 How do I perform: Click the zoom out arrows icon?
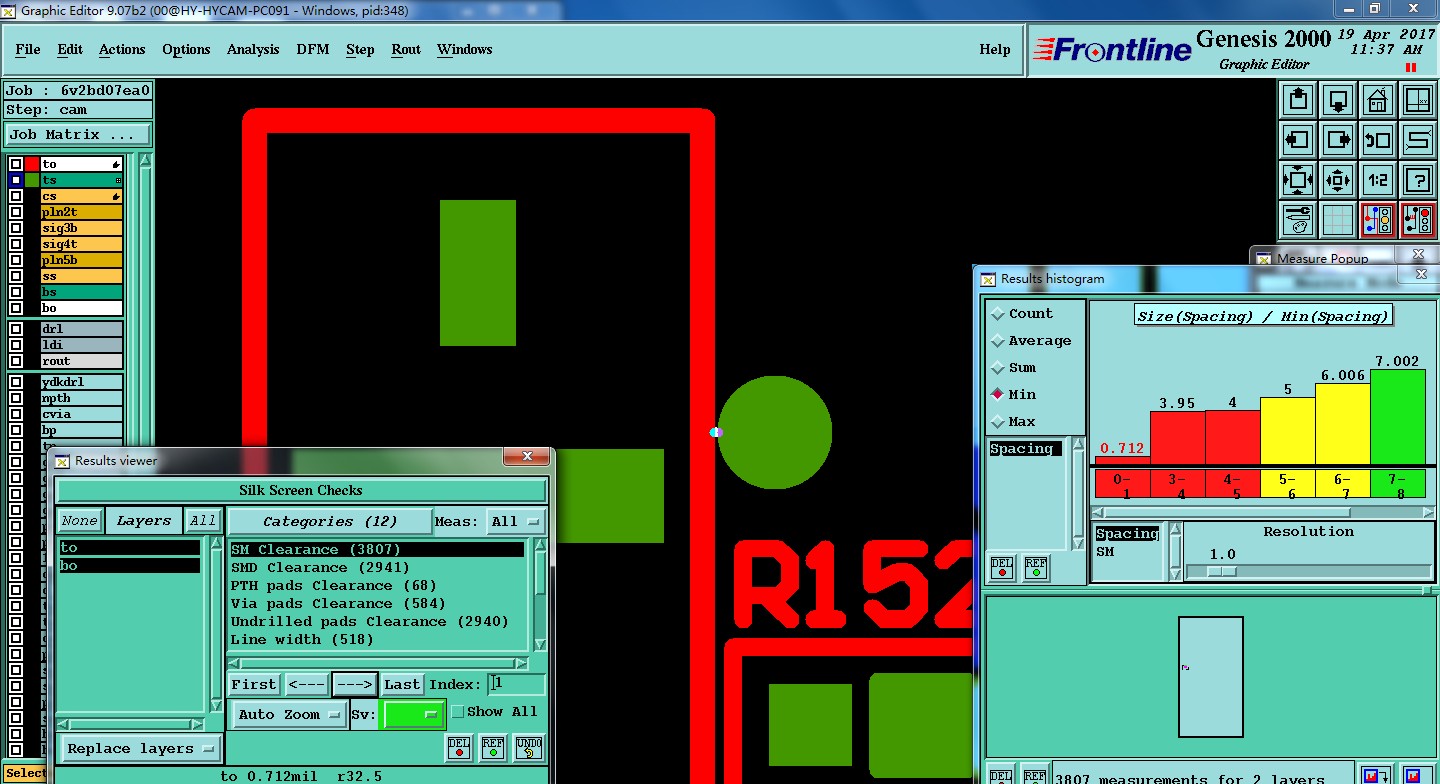pos(1337,180)
